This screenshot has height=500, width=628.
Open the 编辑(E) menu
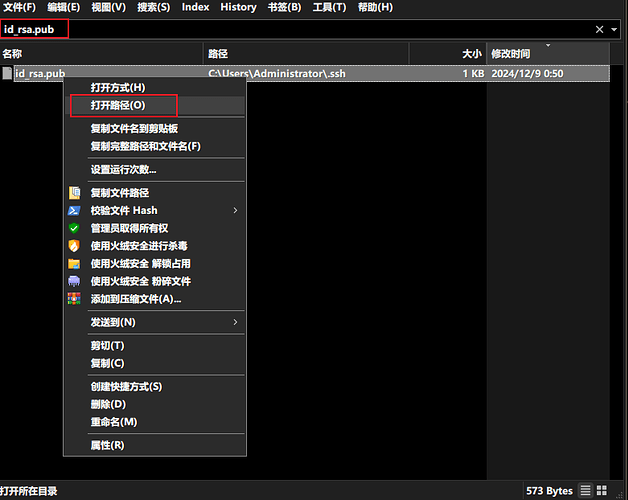tap(63, 7)
